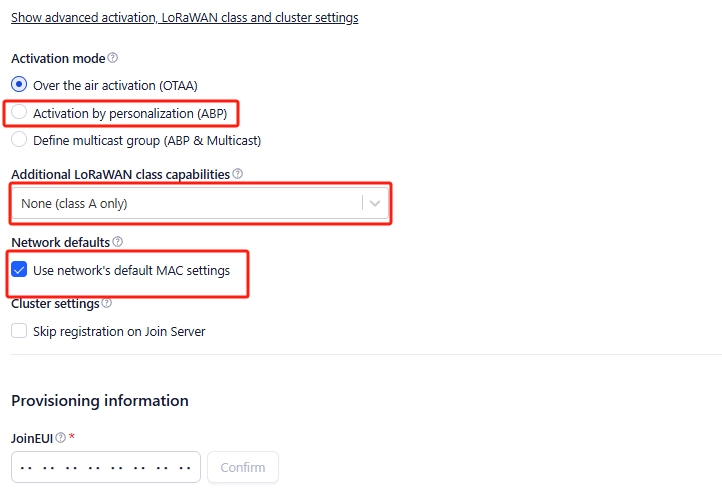Click Use network's default MAC settings label
Viewport: 722px width, 501px height.
click(x=131, y=270)
